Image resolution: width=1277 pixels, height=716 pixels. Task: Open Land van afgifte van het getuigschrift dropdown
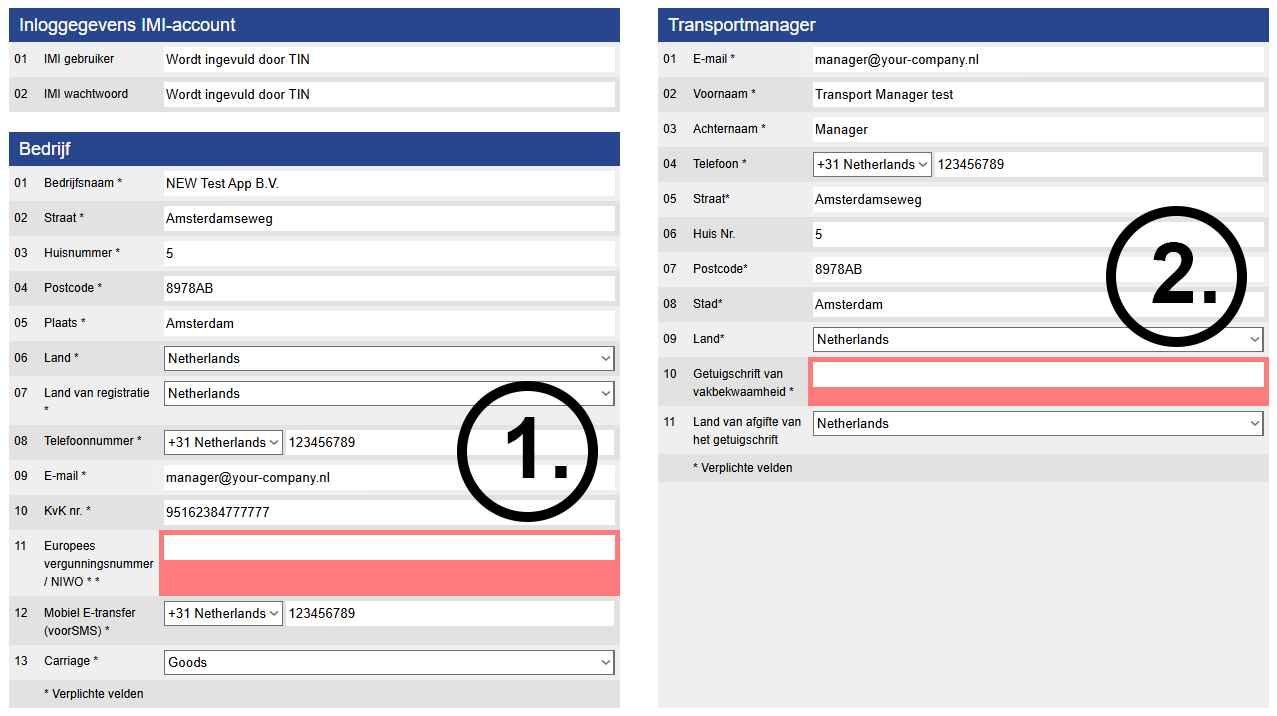1037,423
